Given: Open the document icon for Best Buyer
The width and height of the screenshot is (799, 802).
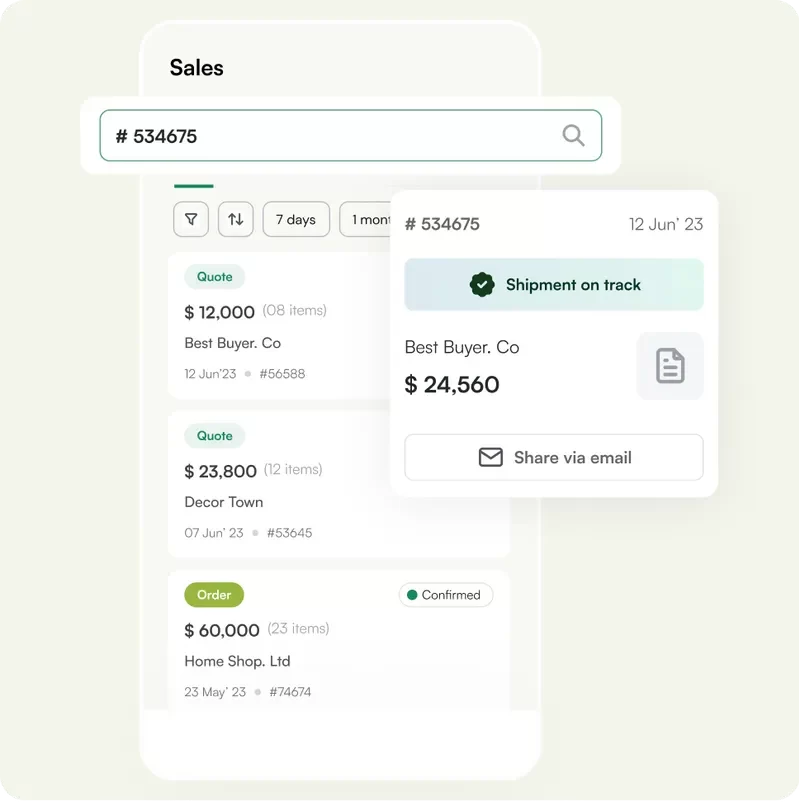Looking at the screenshot, I should coord(670,366).
